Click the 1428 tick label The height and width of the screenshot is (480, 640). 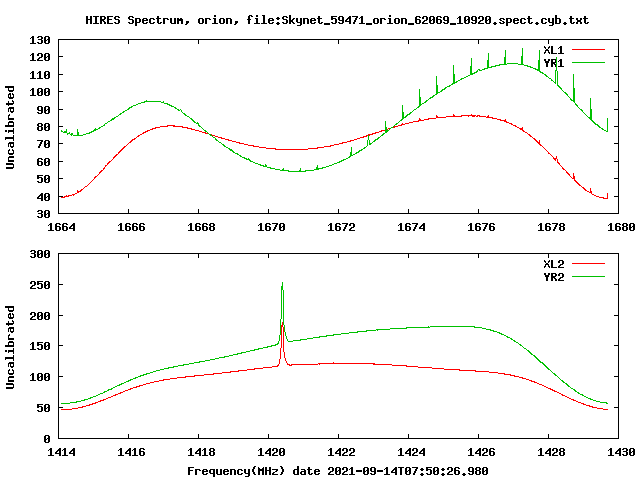coord(551,452)
